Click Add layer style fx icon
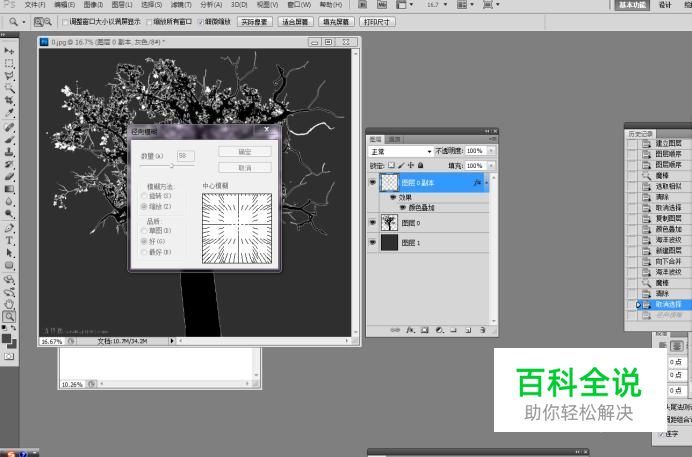 click(410, 330)
